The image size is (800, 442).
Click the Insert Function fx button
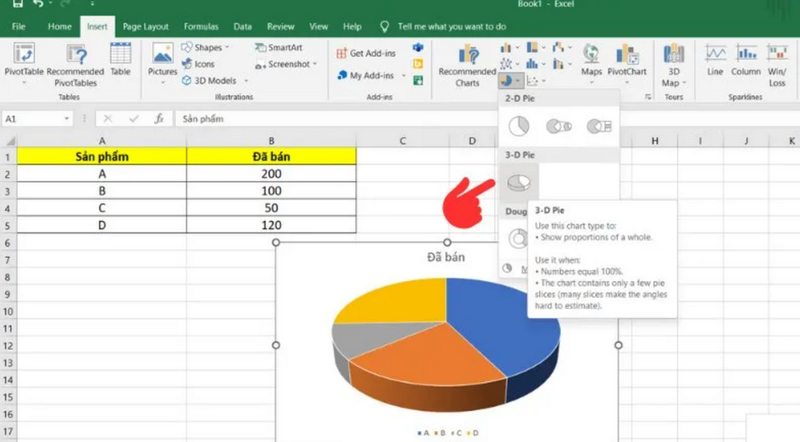tap(159, 119)
